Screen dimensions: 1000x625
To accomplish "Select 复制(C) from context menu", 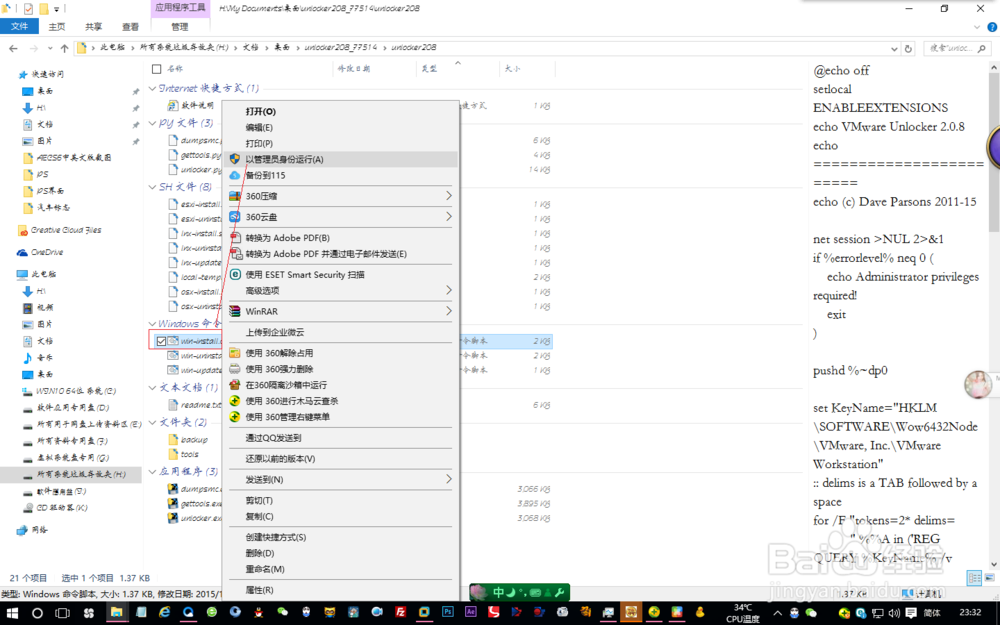I will pyautogui.click(x=259, y=517).
